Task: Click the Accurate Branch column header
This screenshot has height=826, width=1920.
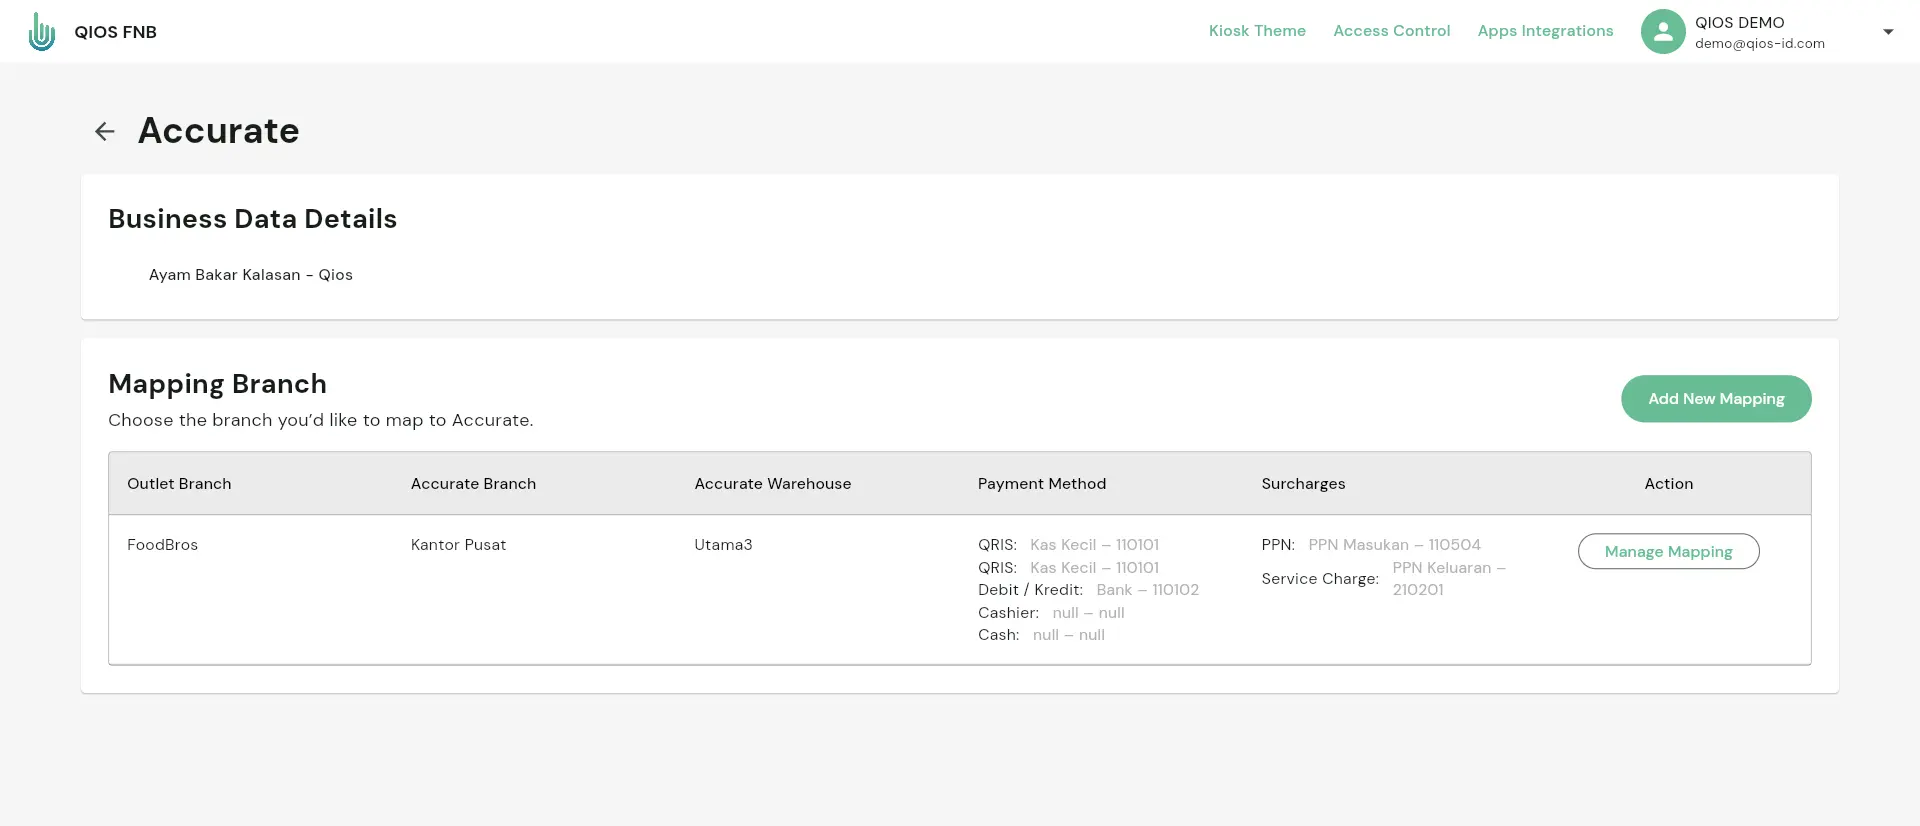Action: coord(473,484)
